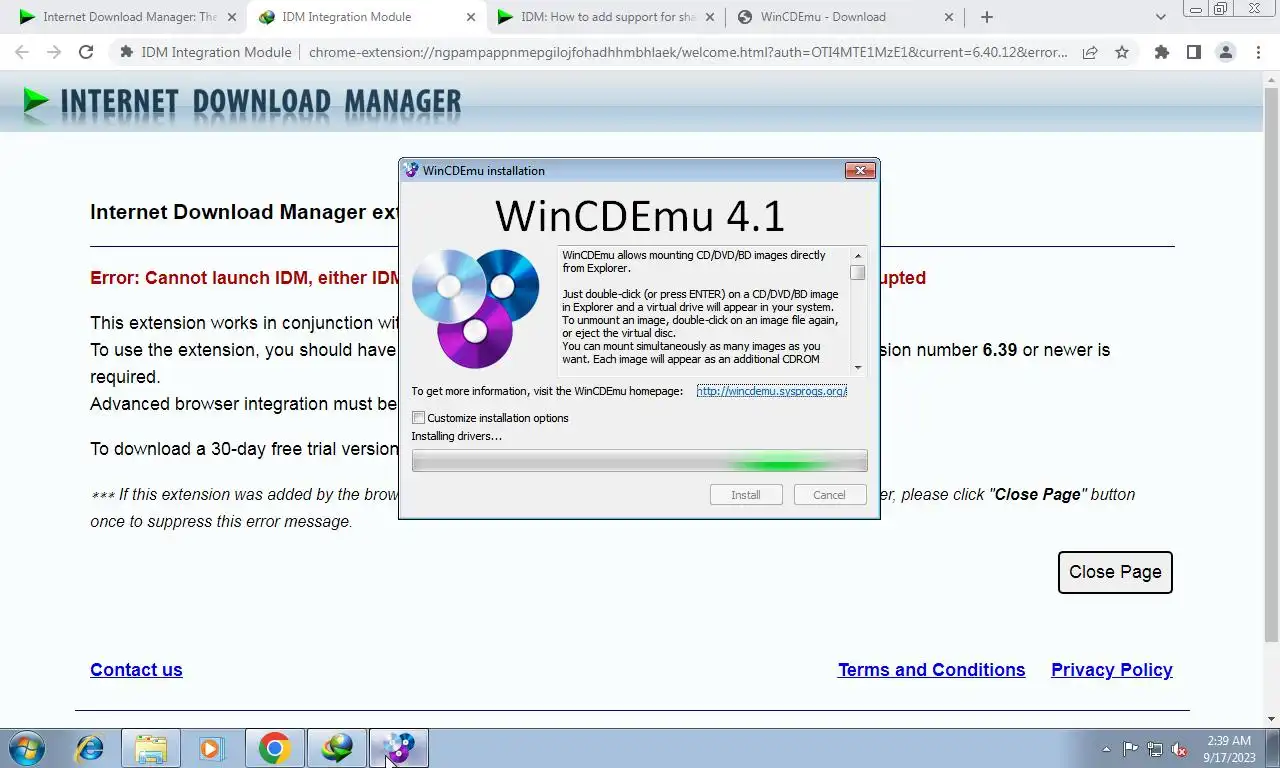Open Windows Explorer from taskbar
The image size is (1280, 768).
tap(151, 748)
